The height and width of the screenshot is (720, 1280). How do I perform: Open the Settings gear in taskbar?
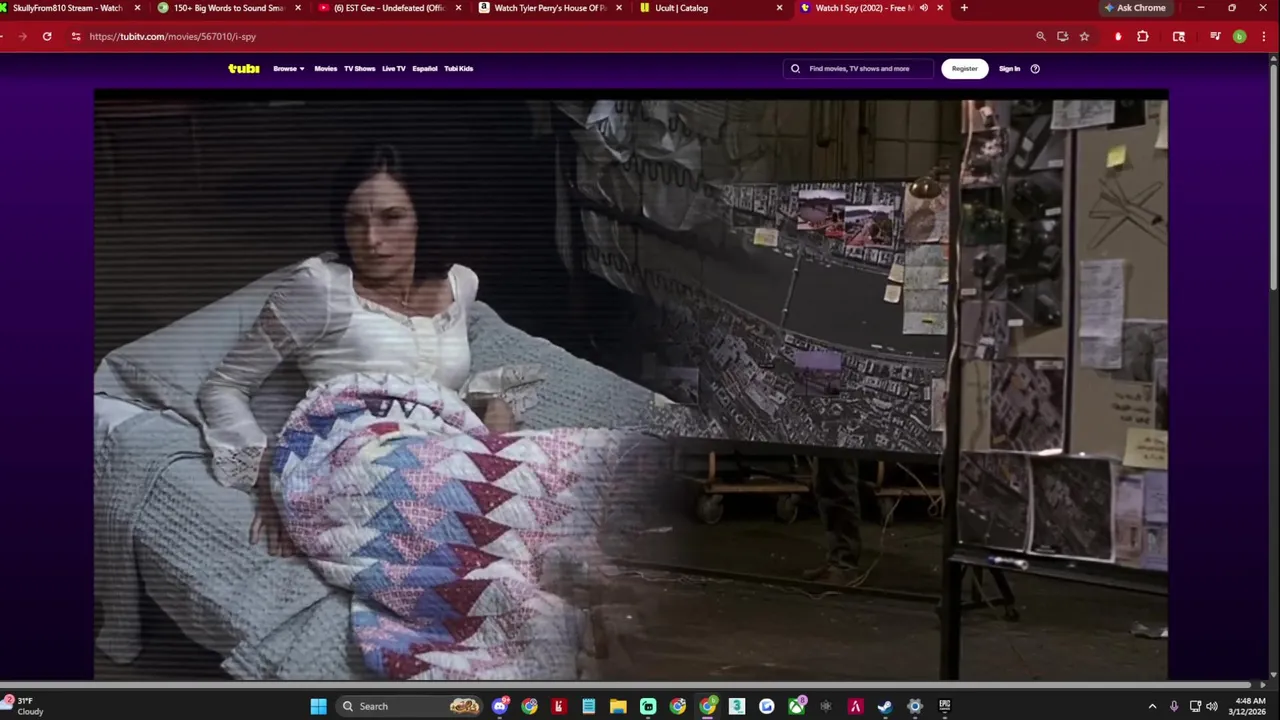coord(914,706)
